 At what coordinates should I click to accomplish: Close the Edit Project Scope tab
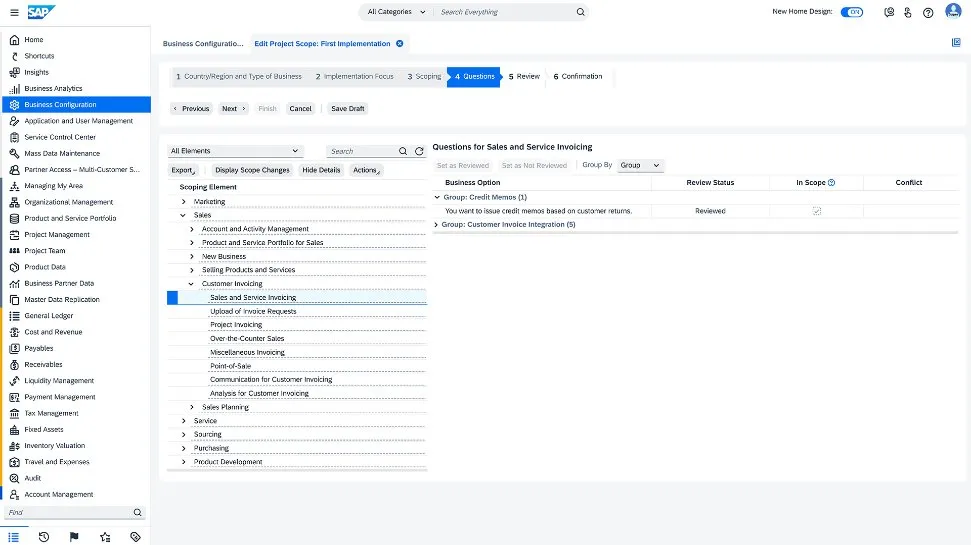tap(400, 44)
